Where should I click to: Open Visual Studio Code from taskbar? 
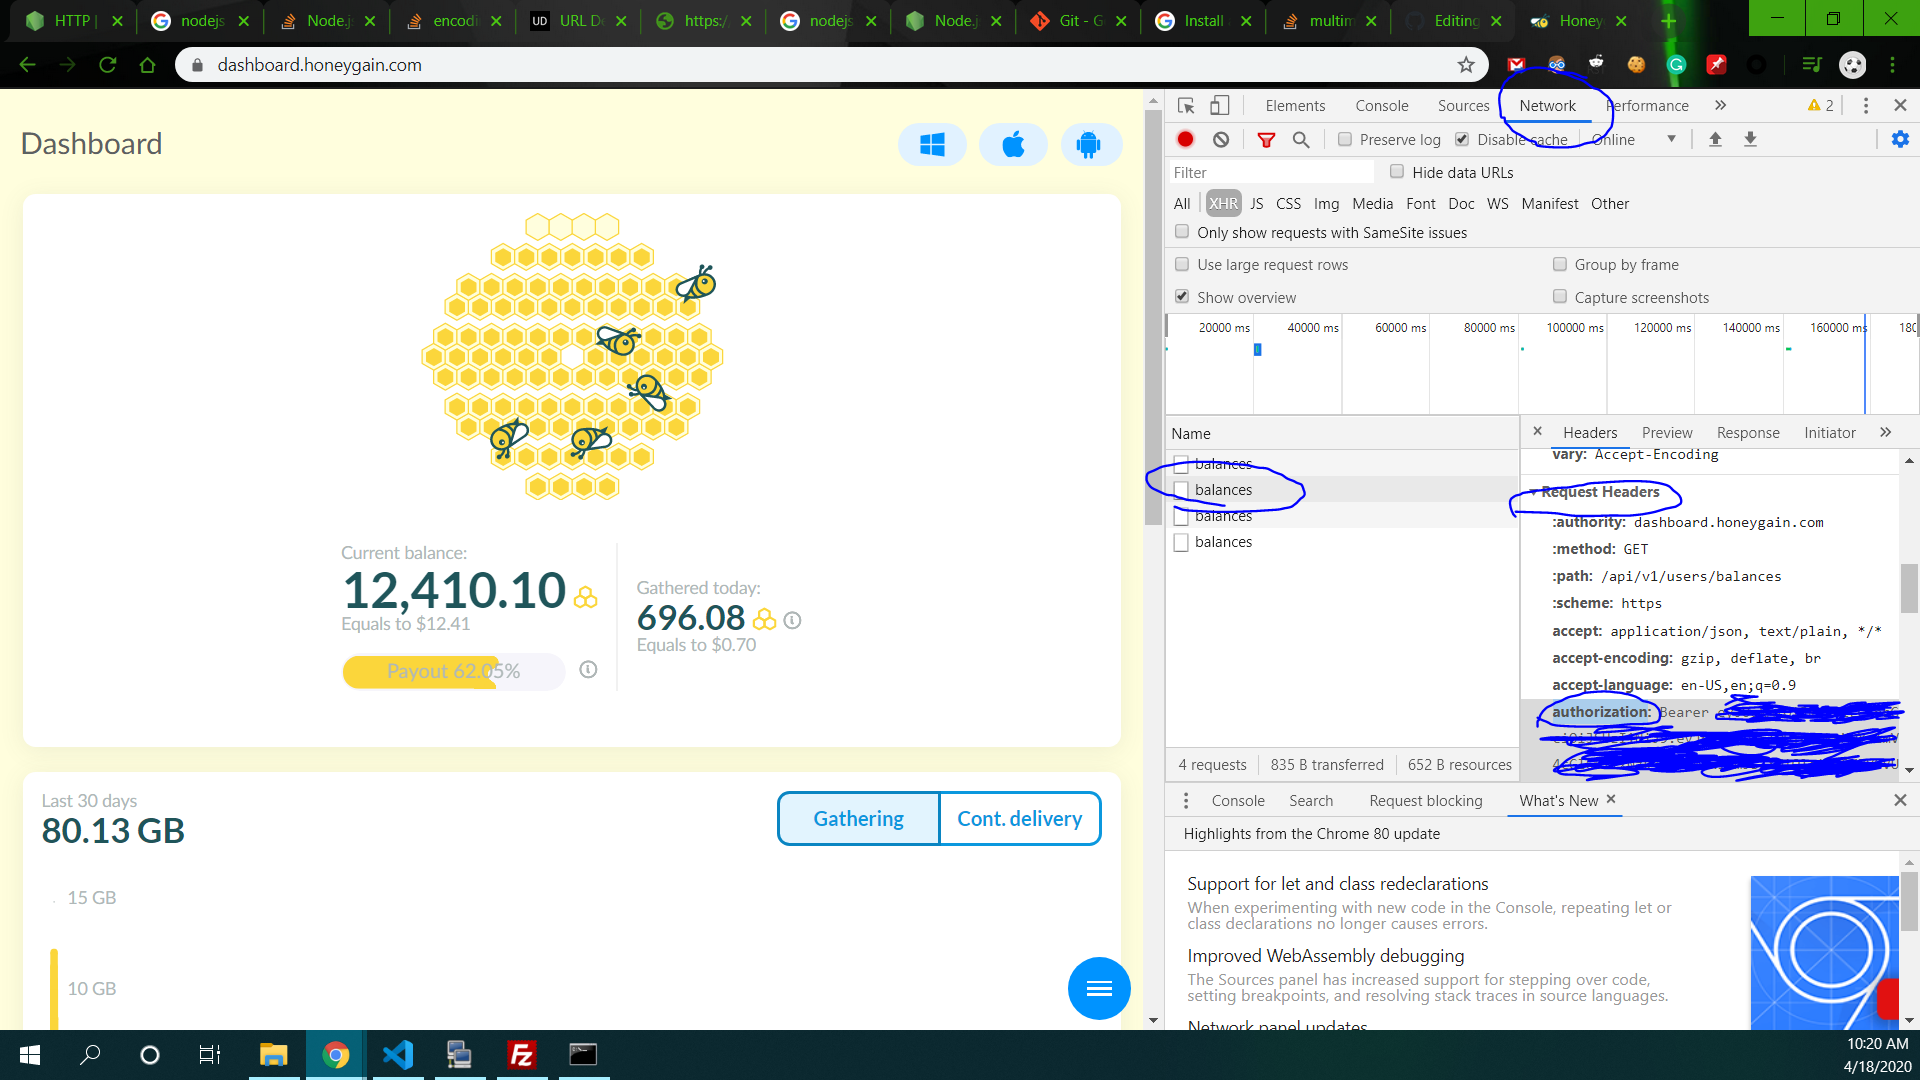(398, 1054)
